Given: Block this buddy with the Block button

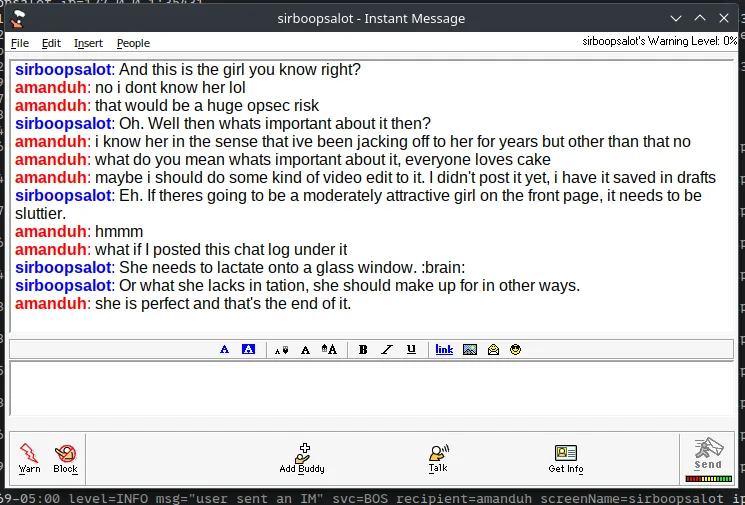Looking at the screenshot, I should click(x=65, y=458).
